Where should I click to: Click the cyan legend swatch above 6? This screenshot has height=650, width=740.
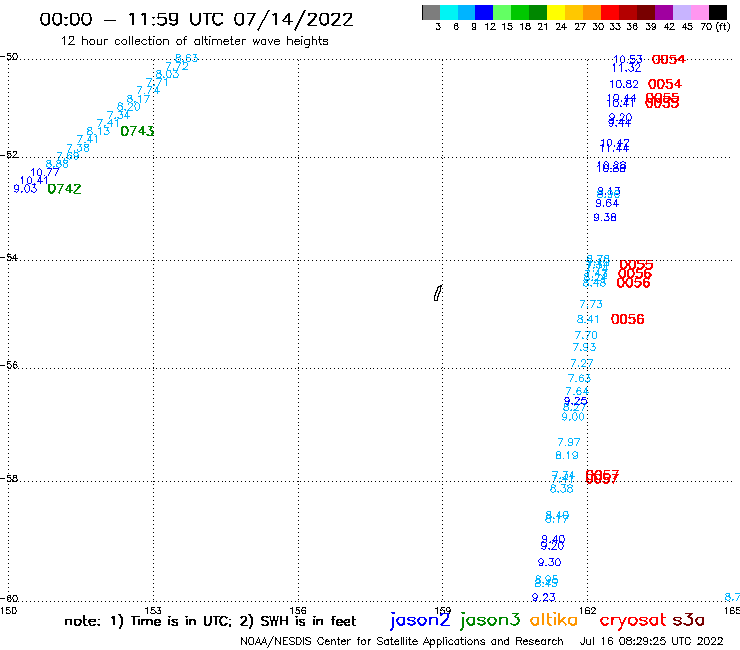coord(449,12)
